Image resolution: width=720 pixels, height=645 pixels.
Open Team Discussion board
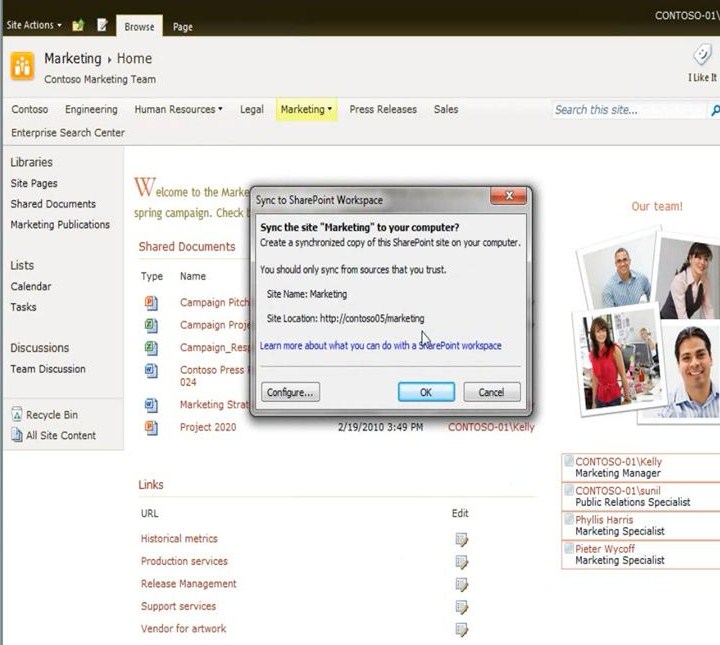(48, 369)
